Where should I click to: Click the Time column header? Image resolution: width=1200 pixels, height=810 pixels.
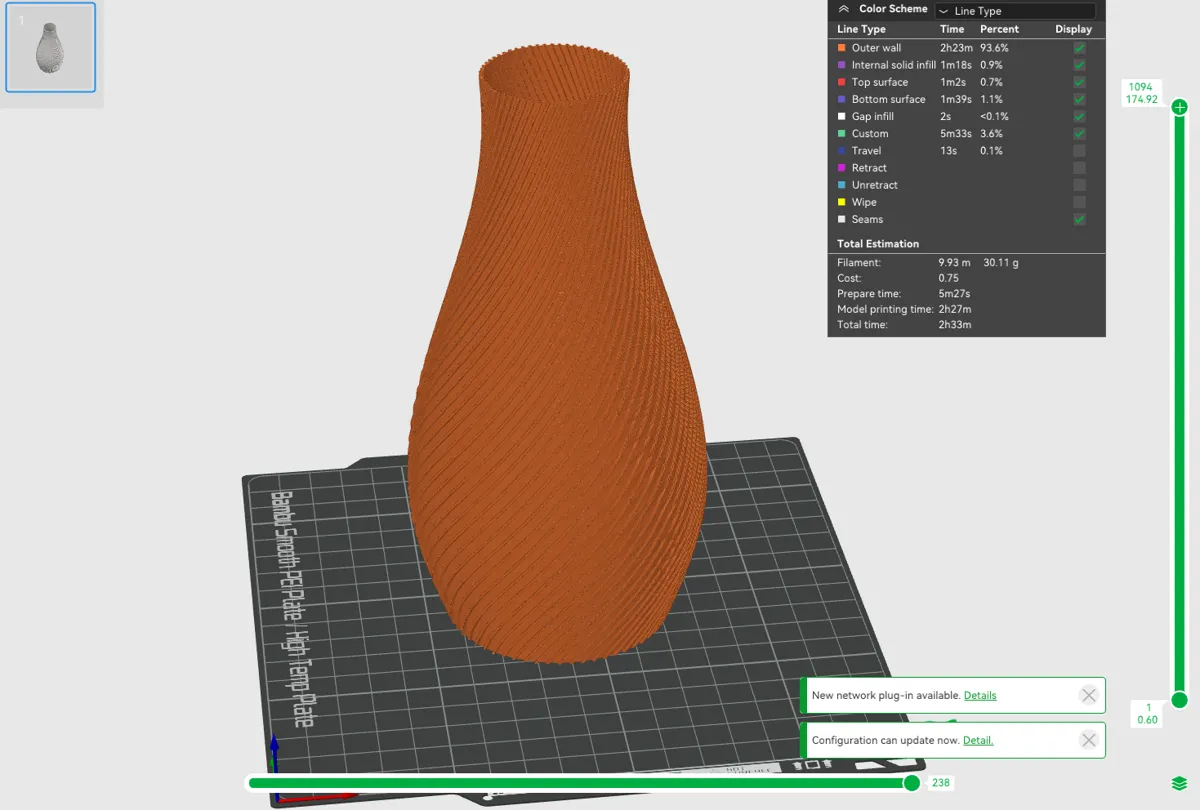tap(952, 29)
